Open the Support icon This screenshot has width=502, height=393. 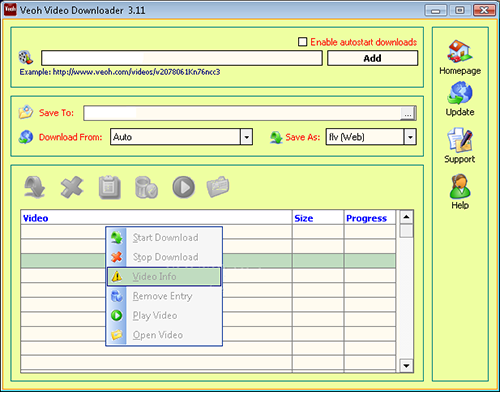(460, 140)
